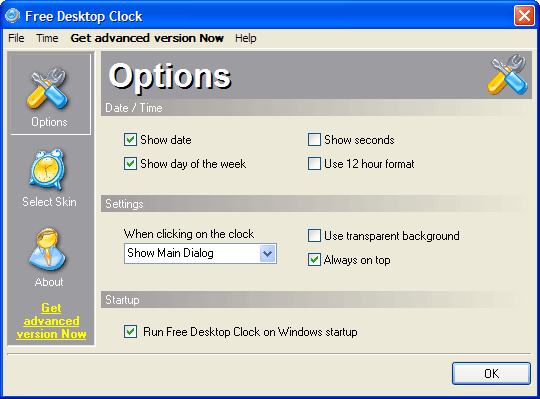540x399 pixels.
Task: Disable Show day of the week
Action: (x=131, y=164)
